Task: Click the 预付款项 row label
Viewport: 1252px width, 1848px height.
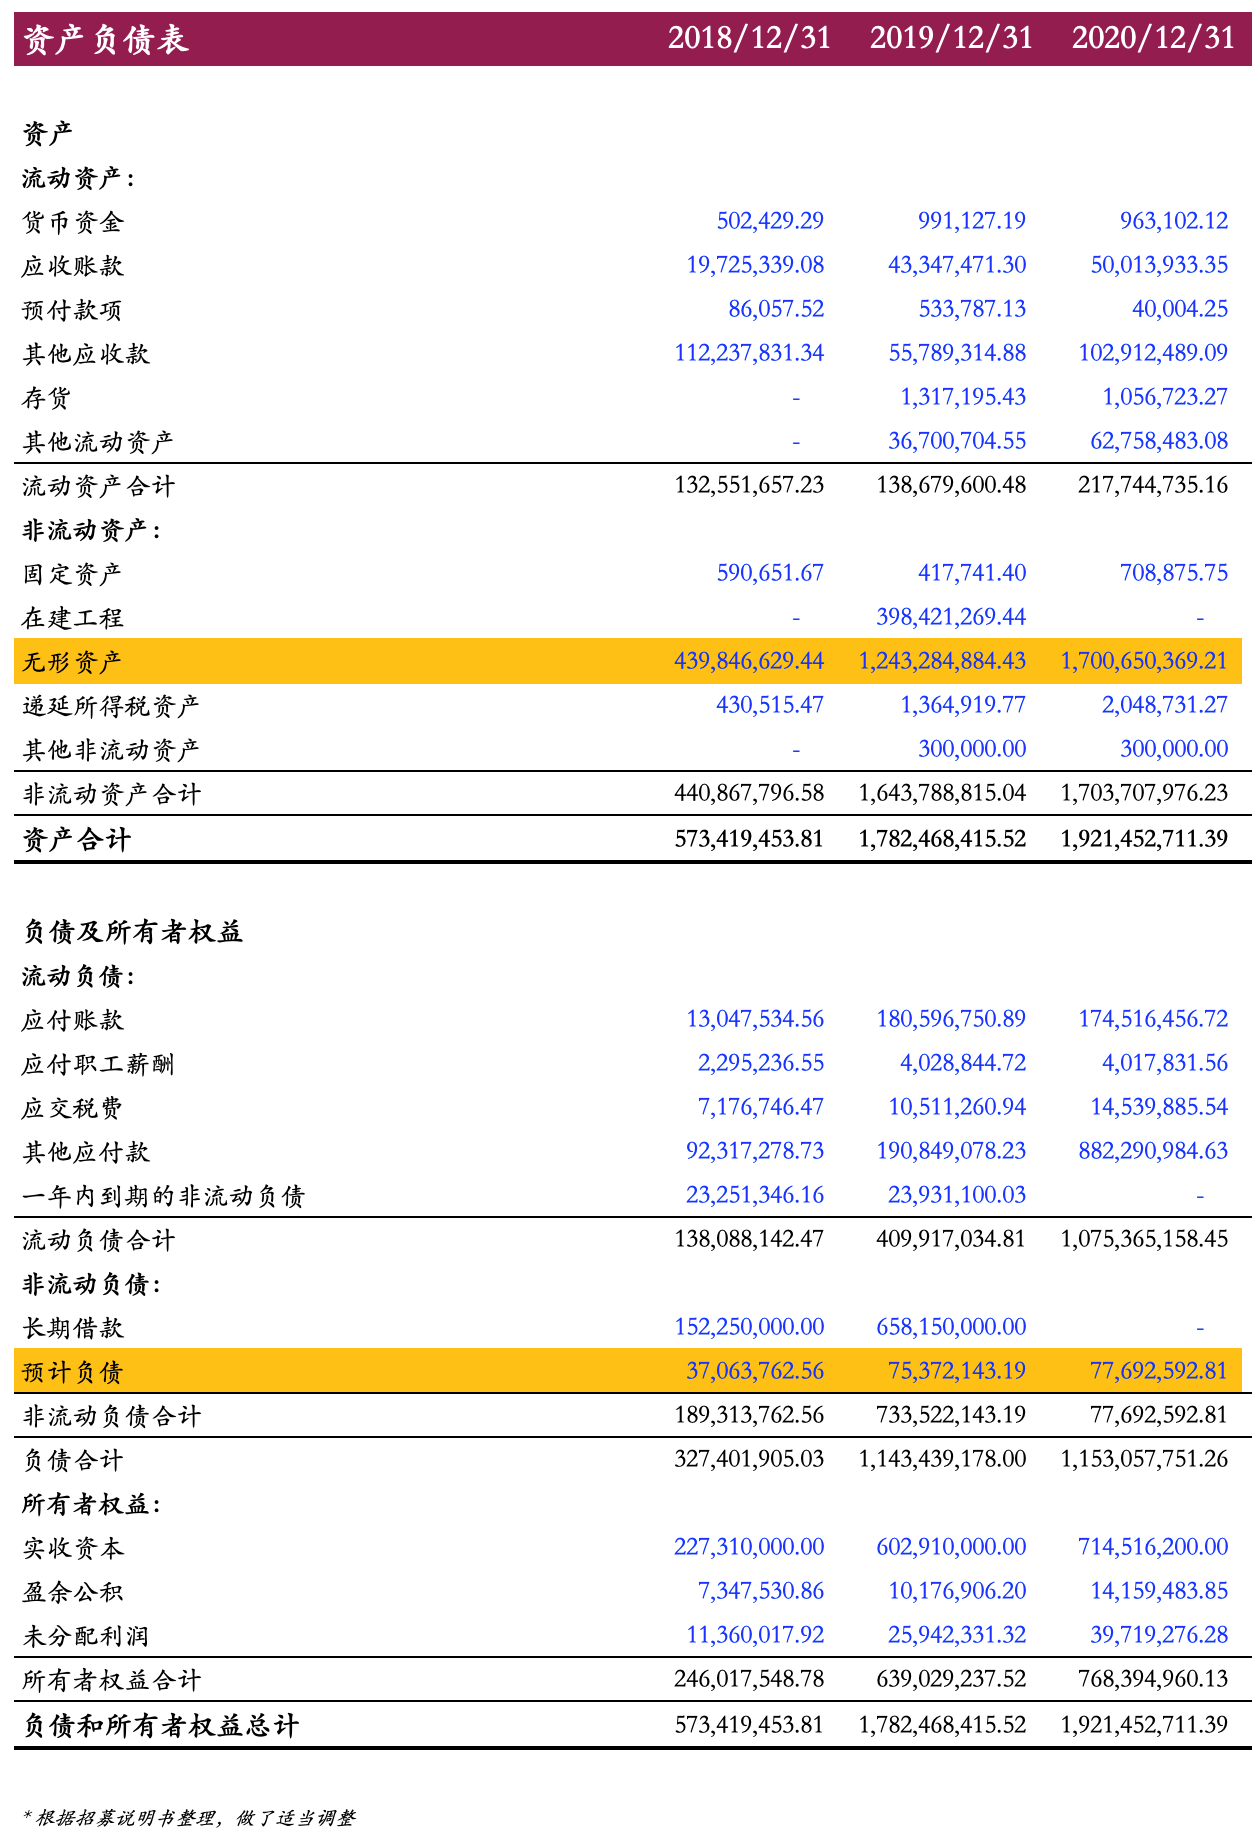Action: coord(73,310)
